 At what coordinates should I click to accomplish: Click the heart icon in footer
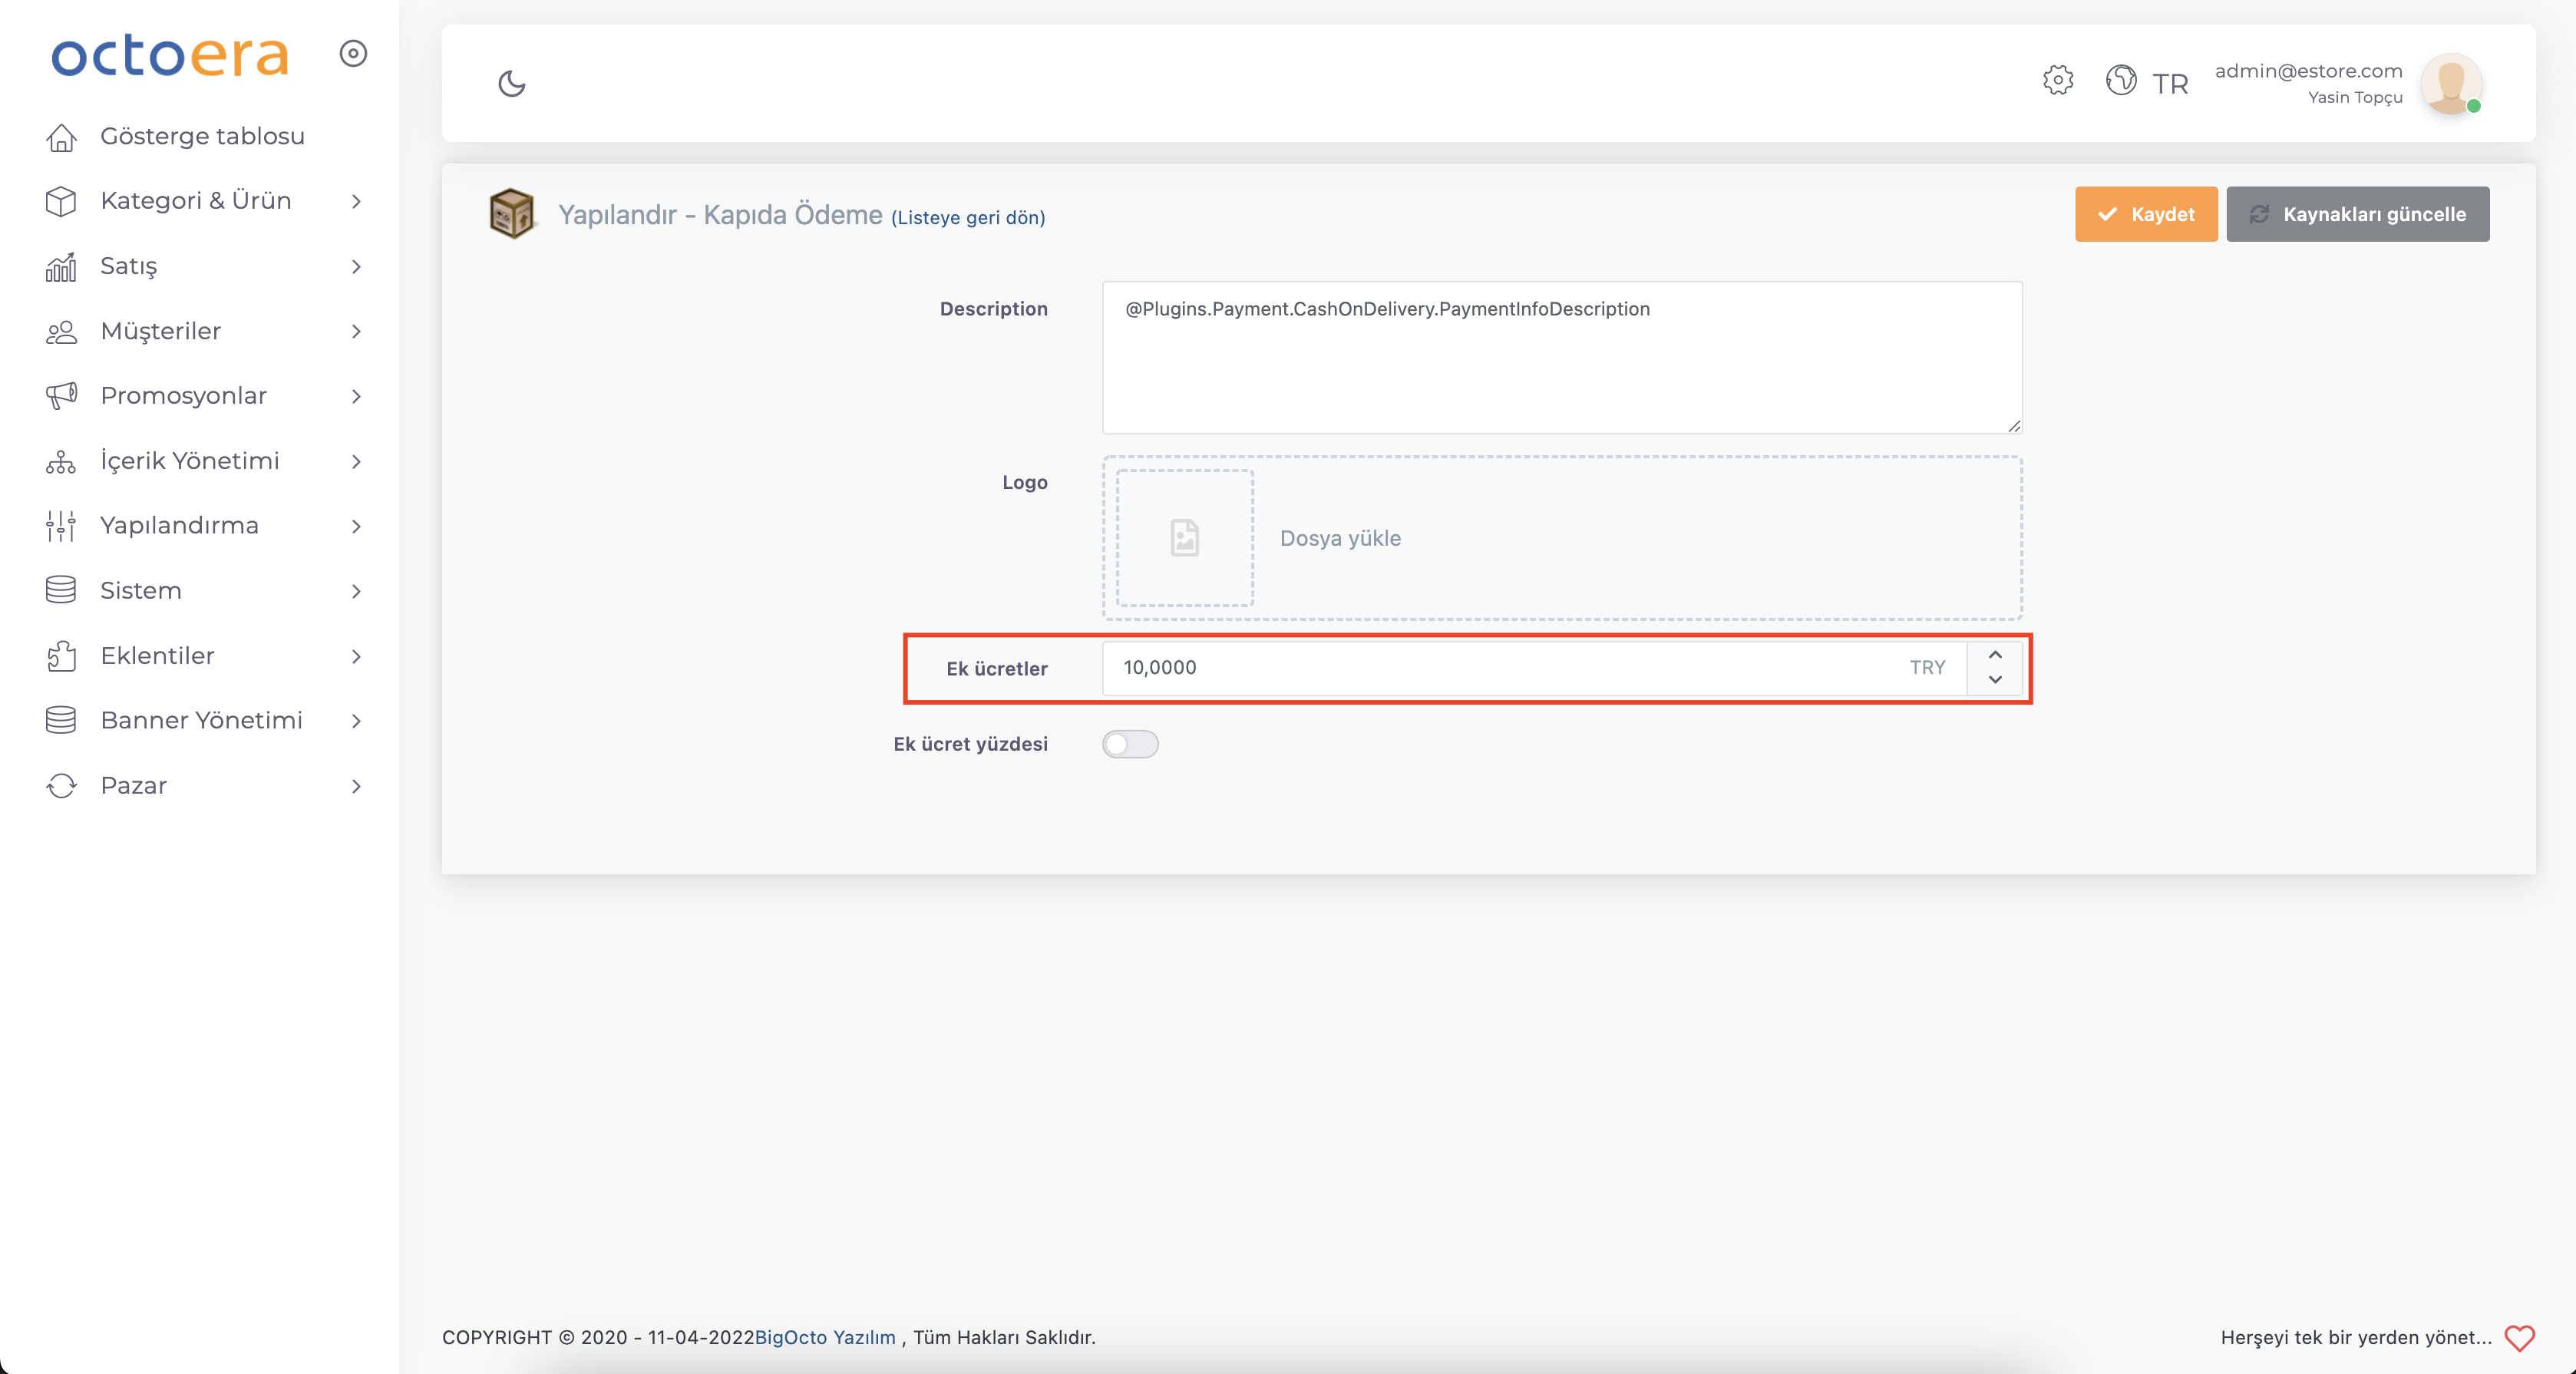click(x=2519, y=1337)
